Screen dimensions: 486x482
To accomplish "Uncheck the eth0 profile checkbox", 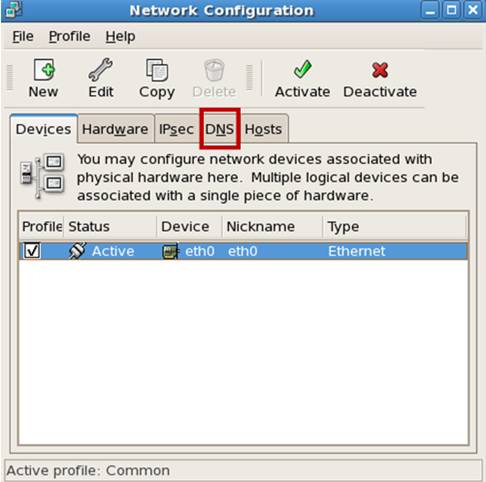I will [x=32, y=251].
